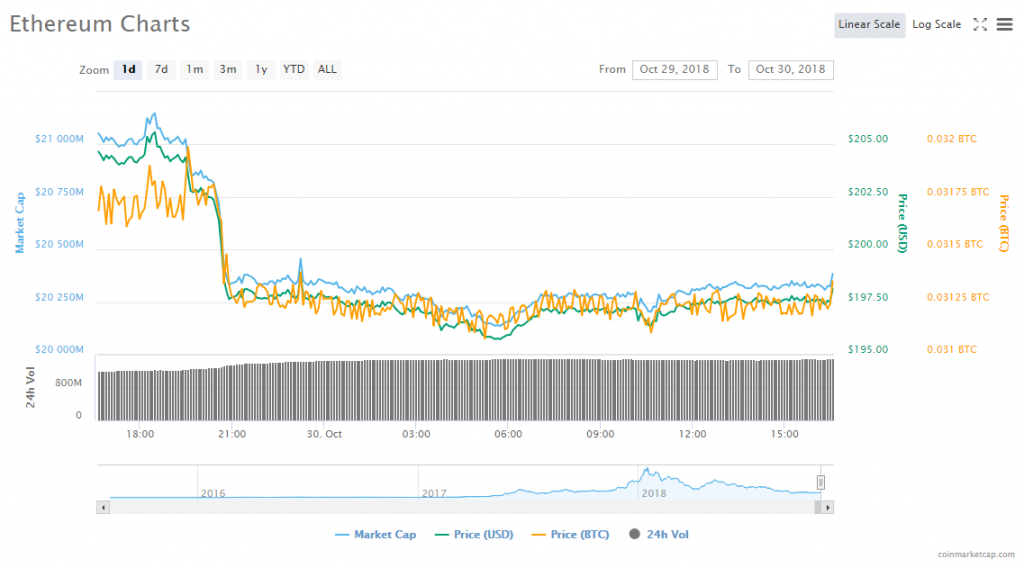Show ALL historical data
Viewport: 1024px width, 568px height.
327,70
